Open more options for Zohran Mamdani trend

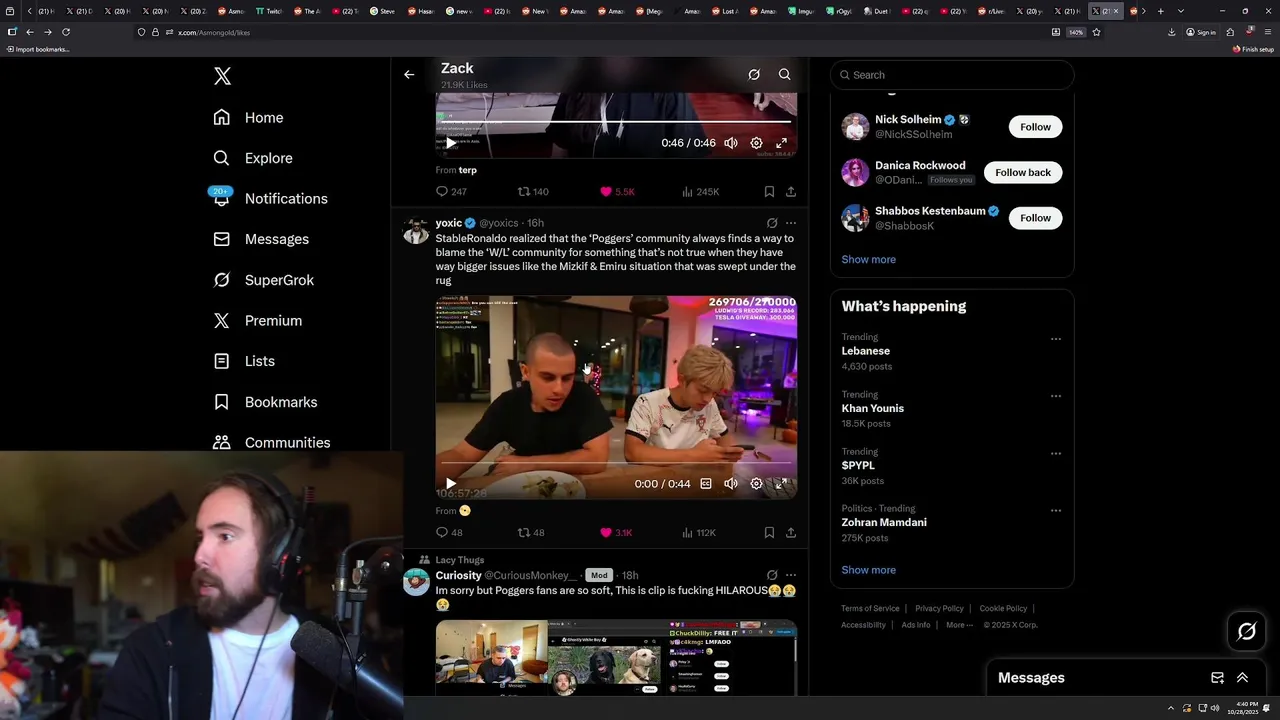tap(1055, 510)
